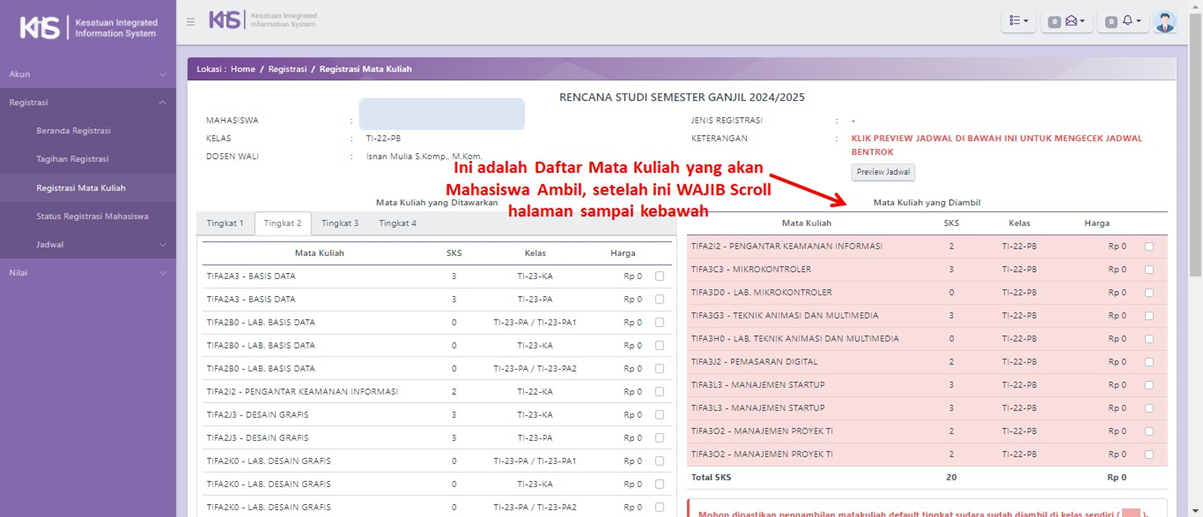Click the user profile avatar
This screenshot has height=517, width=1203.
(x=1164, y=21)
